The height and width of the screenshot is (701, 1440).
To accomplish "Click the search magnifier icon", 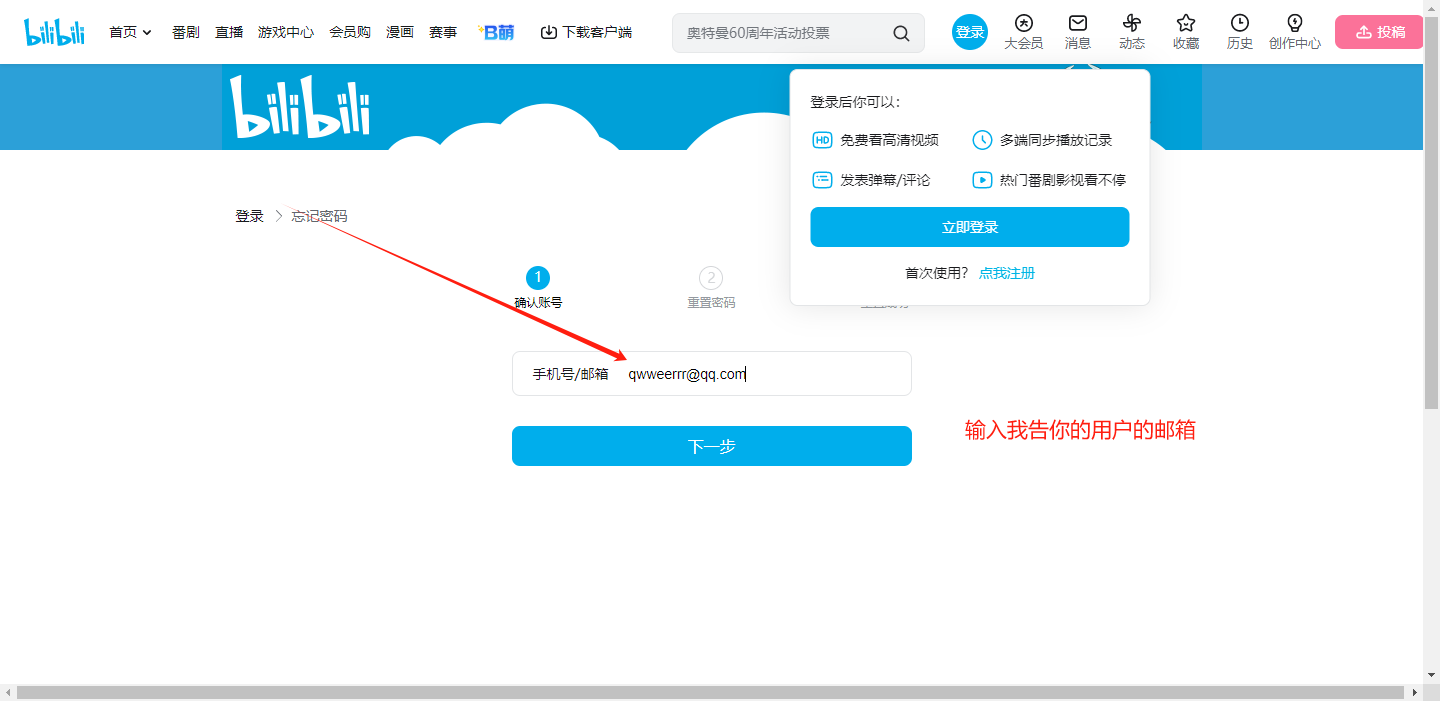I will (x=901, y=33).
